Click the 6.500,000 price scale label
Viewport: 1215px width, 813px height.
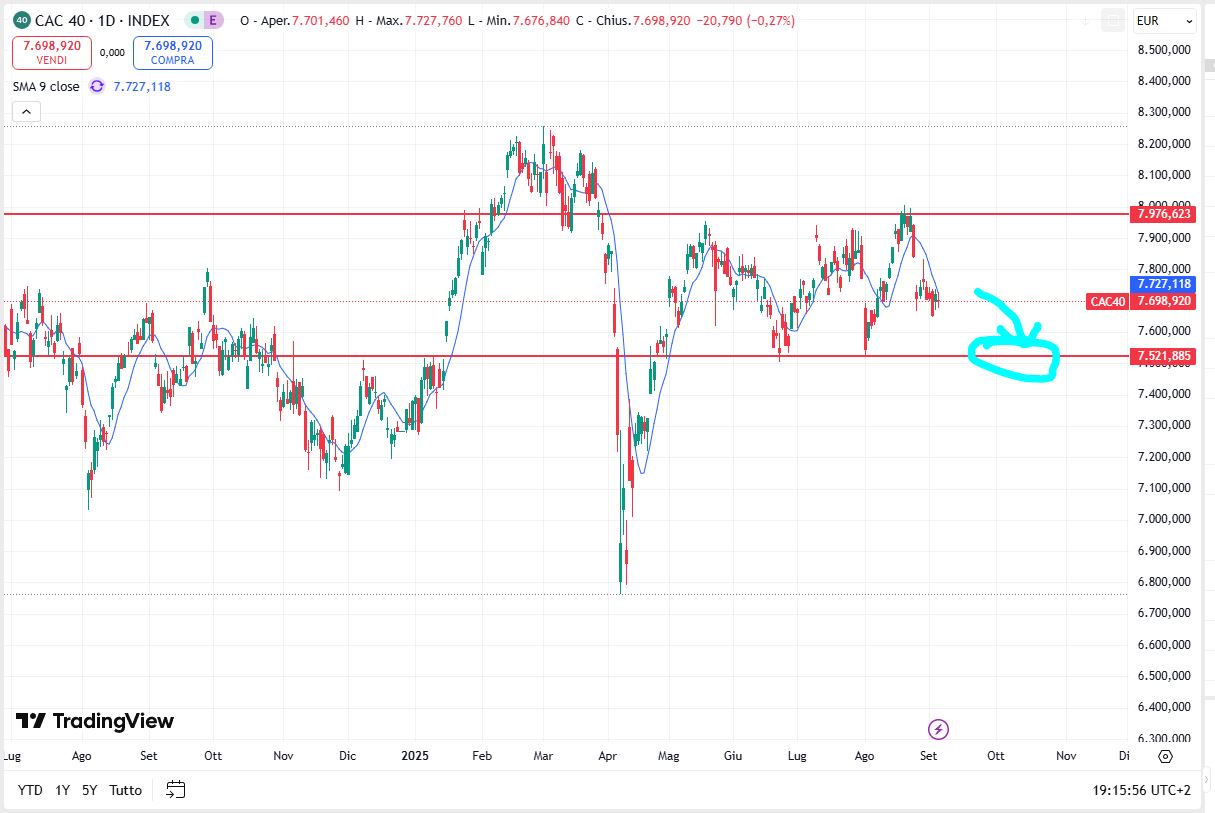(1164, 676)
